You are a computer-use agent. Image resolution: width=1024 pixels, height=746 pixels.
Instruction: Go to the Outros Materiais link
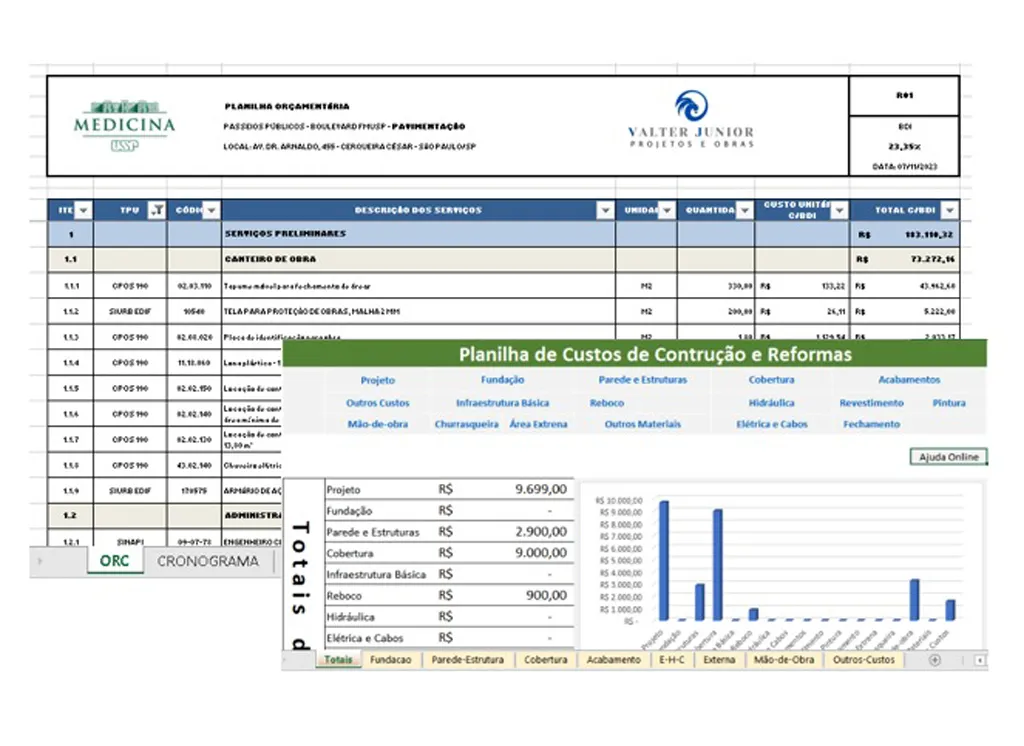(x=643, y=424)
